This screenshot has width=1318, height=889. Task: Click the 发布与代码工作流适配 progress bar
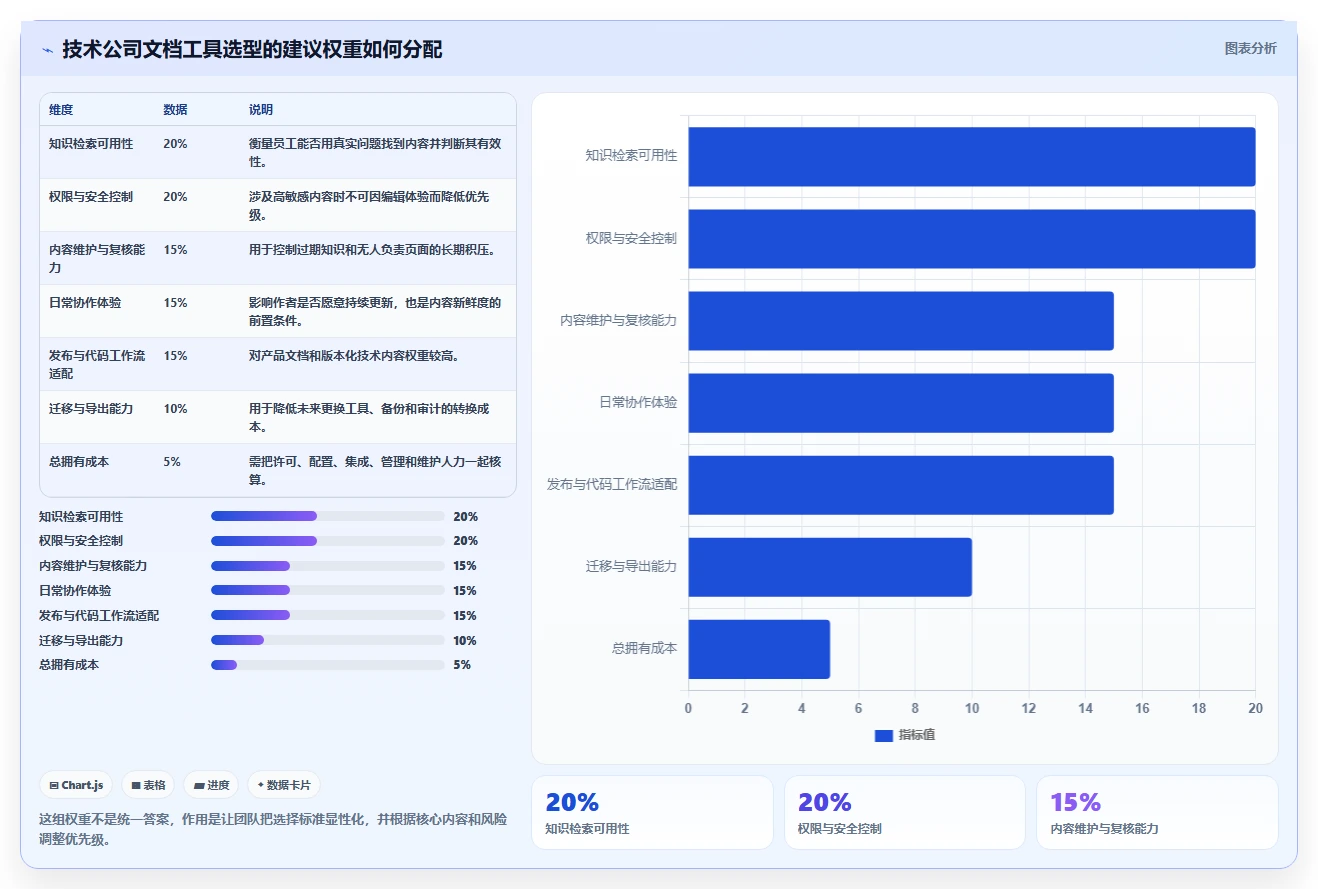click(x=328, y=615)
